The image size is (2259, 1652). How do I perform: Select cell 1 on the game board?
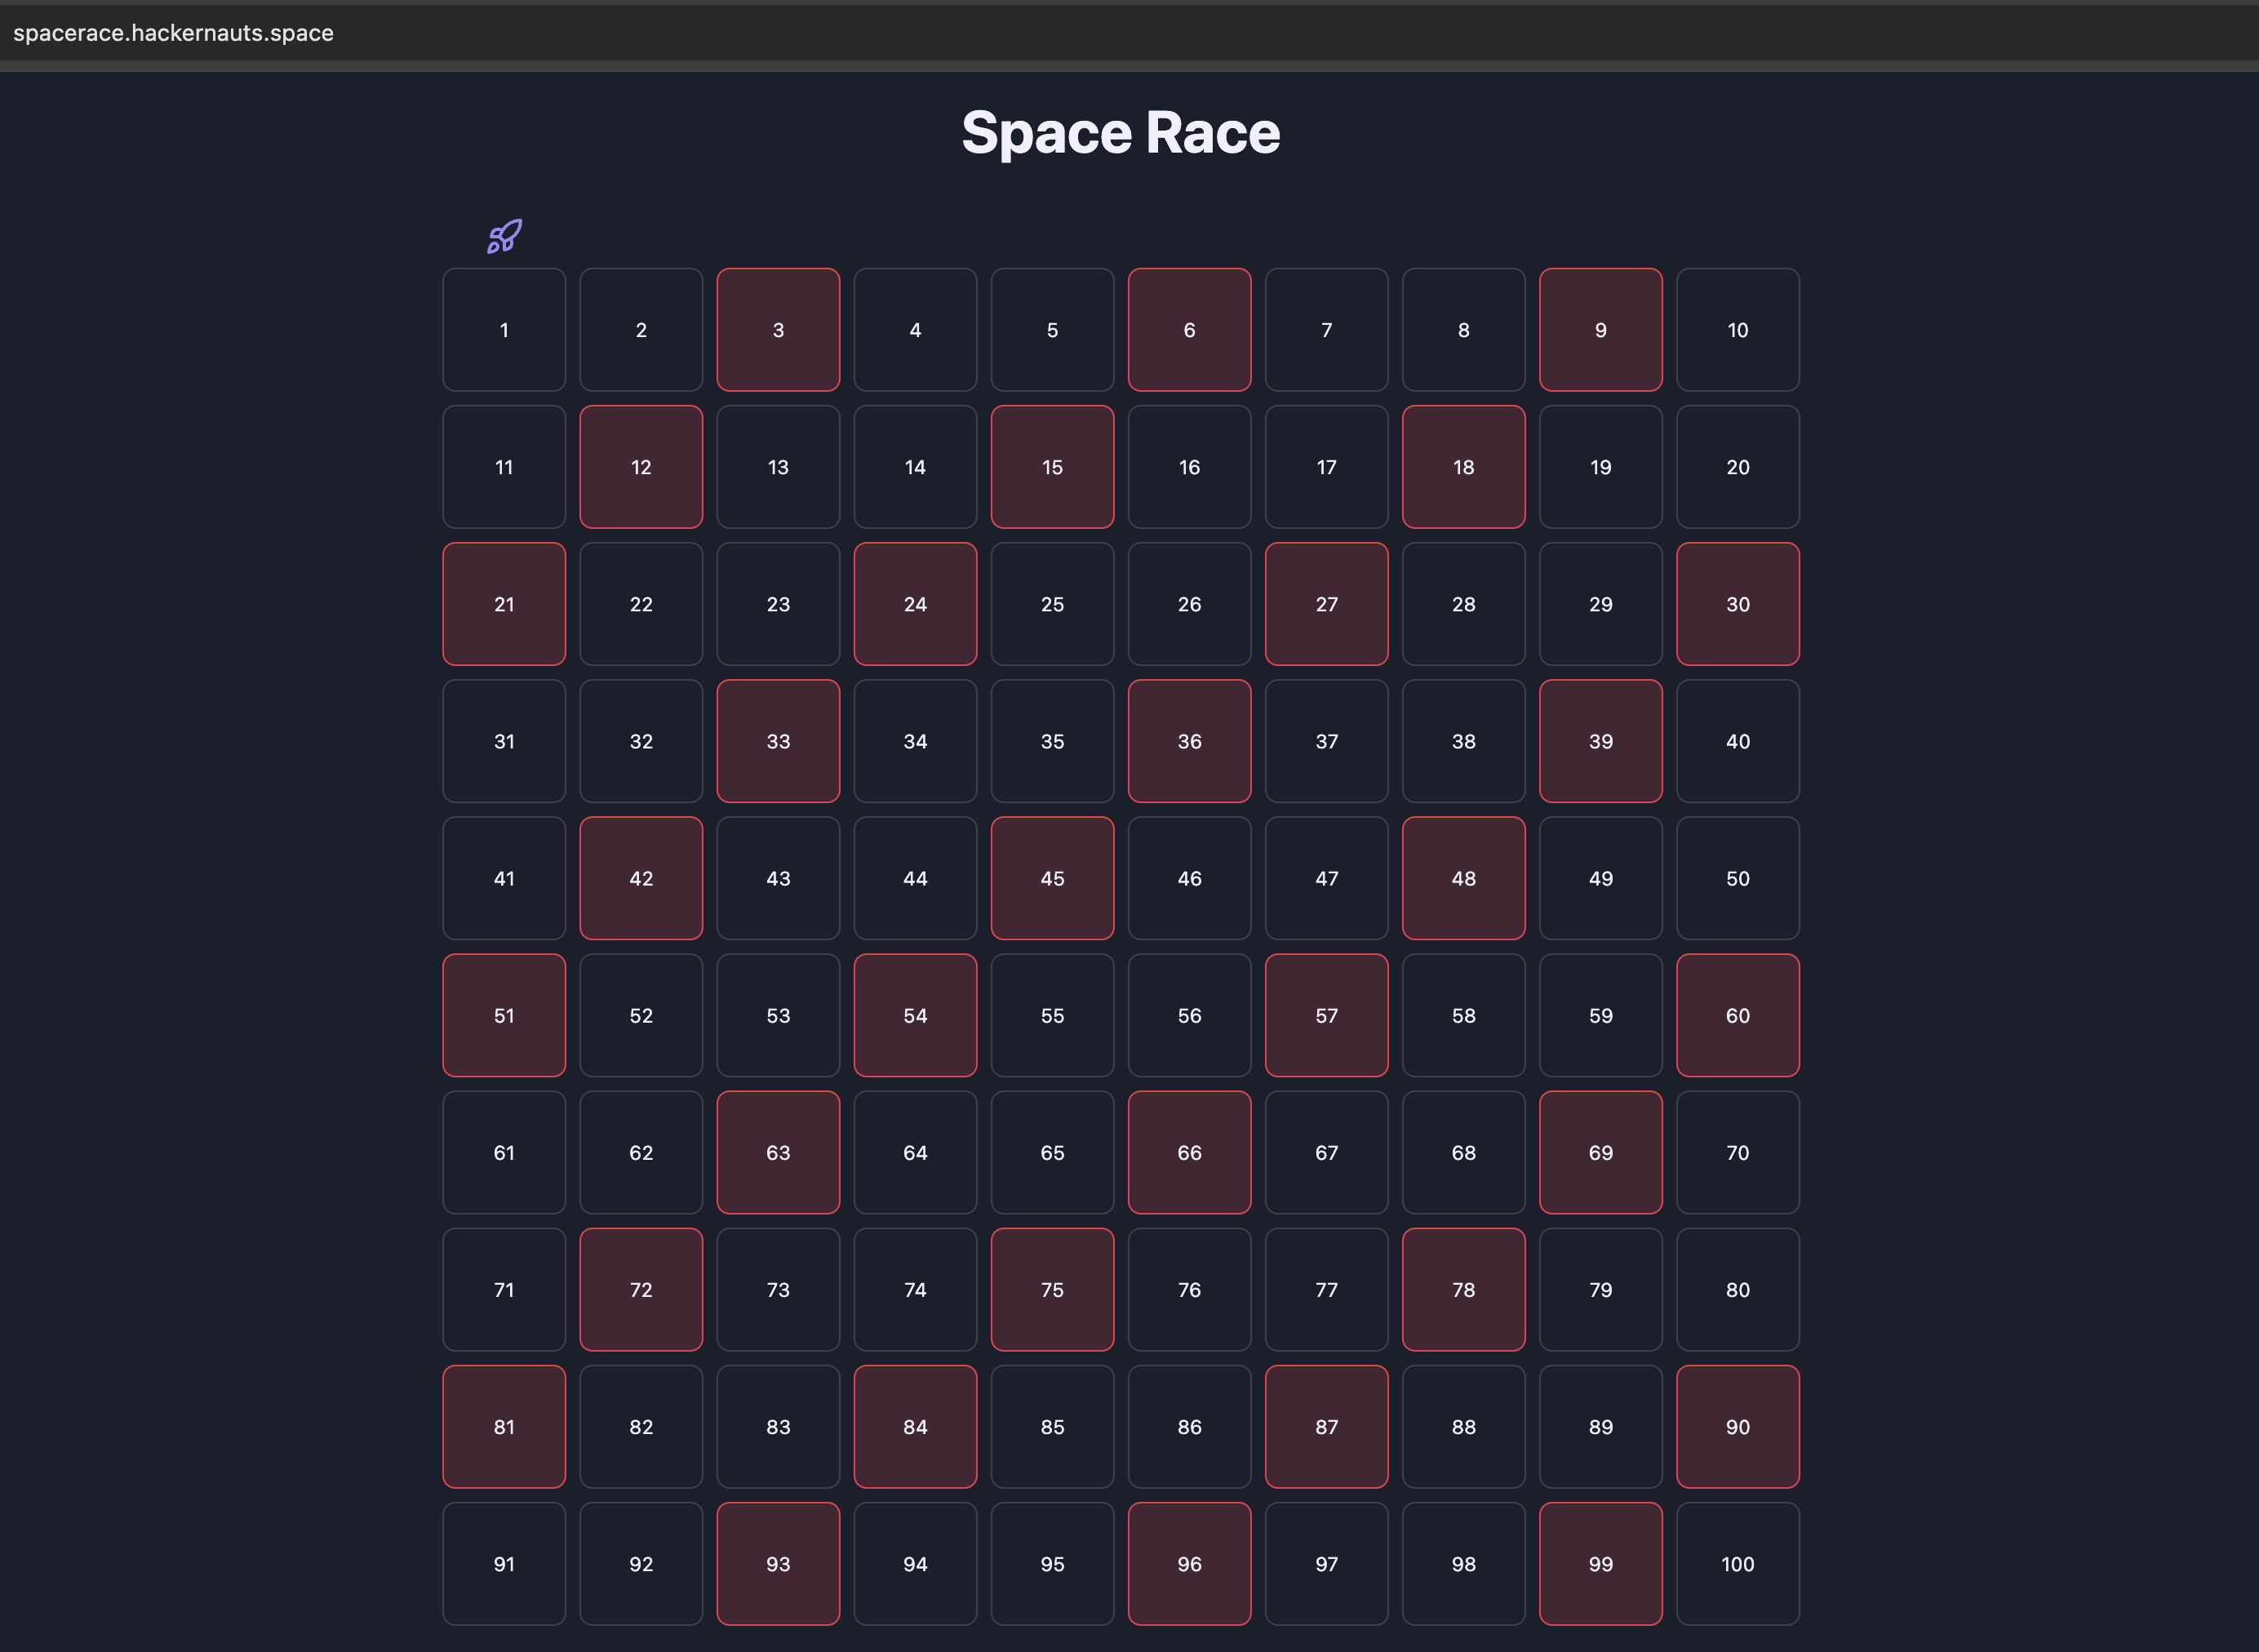[x=504, y=330]
